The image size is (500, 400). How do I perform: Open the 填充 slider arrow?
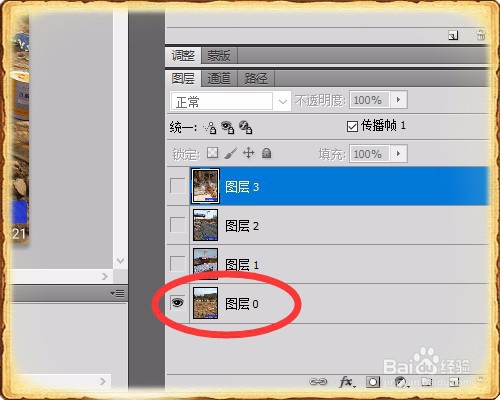(398, 154)
